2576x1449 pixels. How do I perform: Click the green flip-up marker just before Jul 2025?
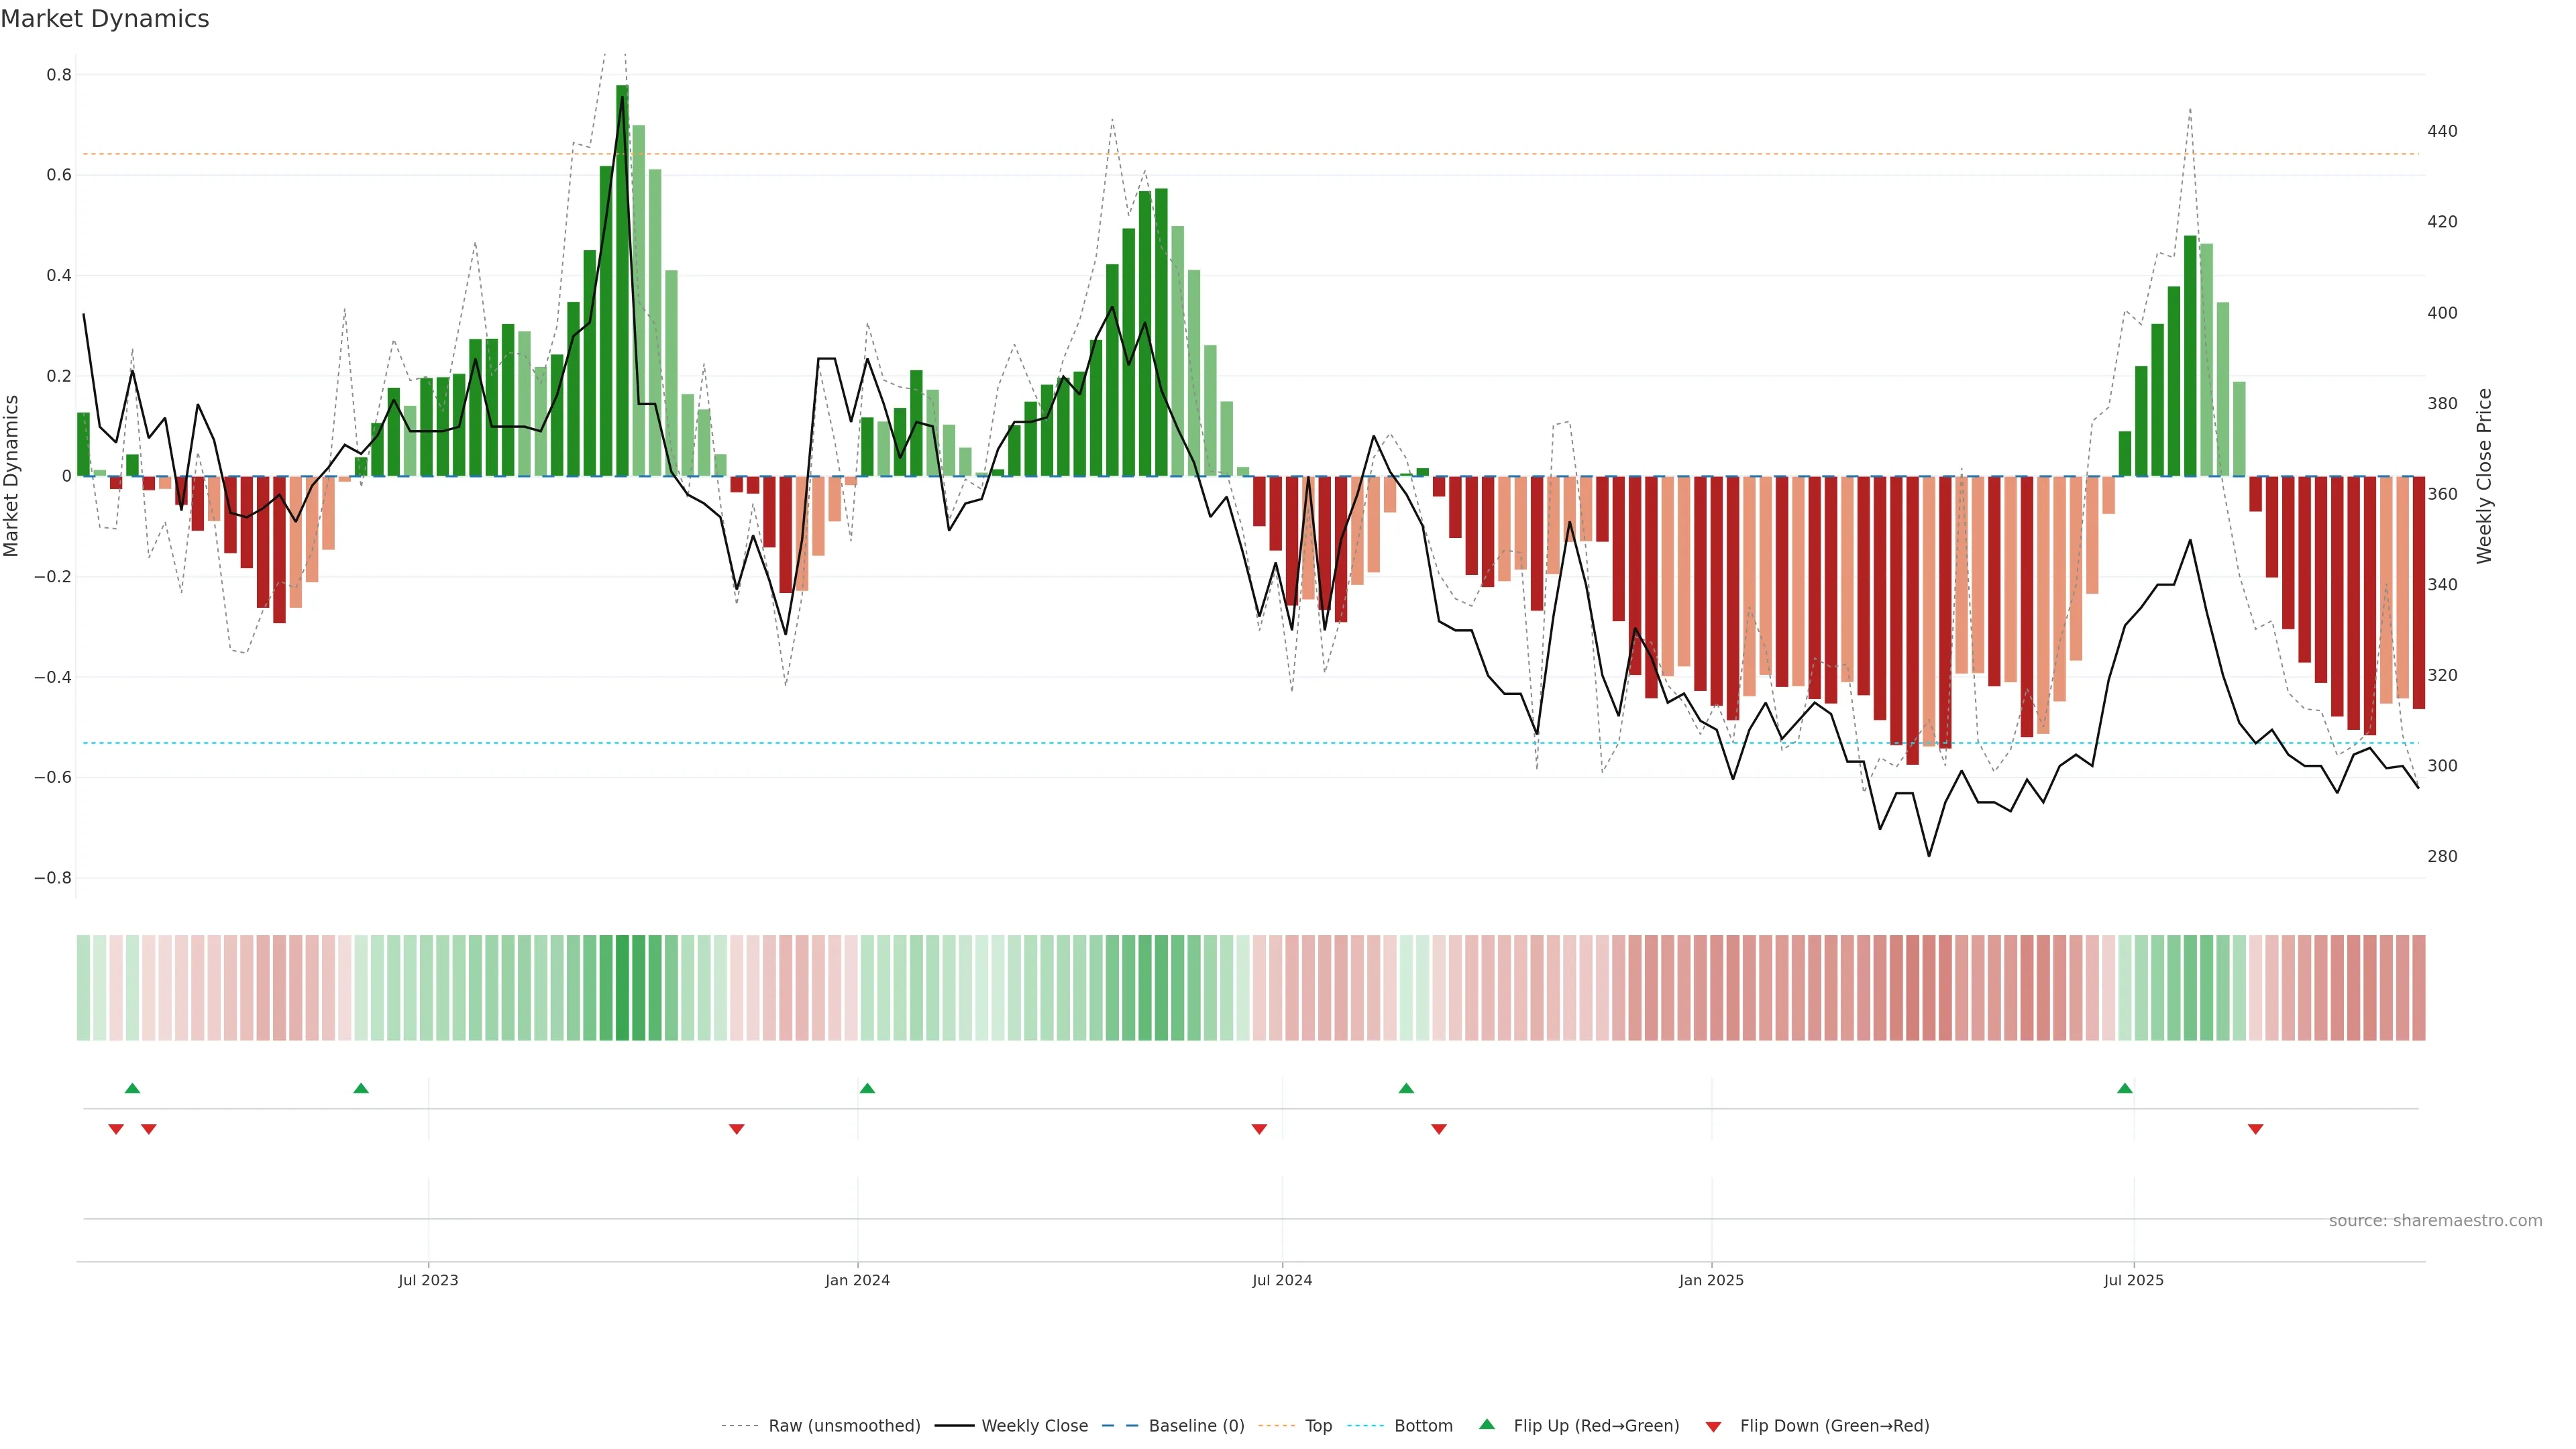(x=2125, y=1088)
